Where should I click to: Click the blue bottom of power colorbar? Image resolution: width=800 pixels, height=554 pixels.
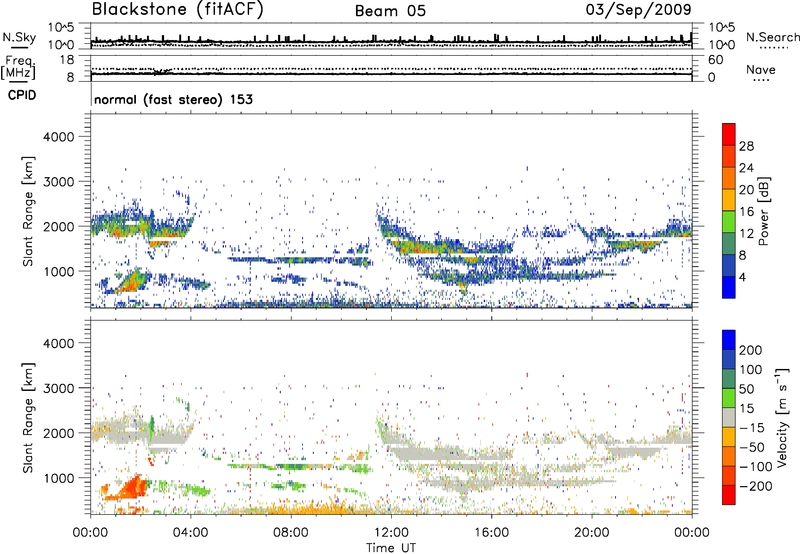pos(729,287)
